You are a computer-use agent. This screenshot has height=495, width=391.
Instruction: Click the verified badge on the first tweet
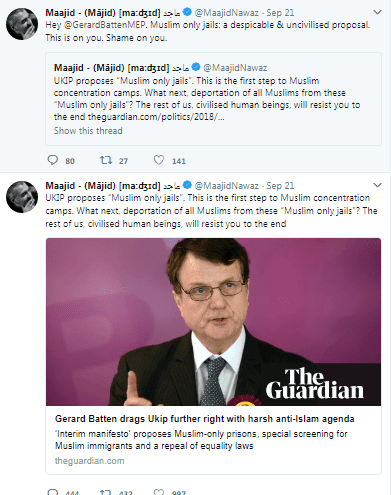pos(187,12)
